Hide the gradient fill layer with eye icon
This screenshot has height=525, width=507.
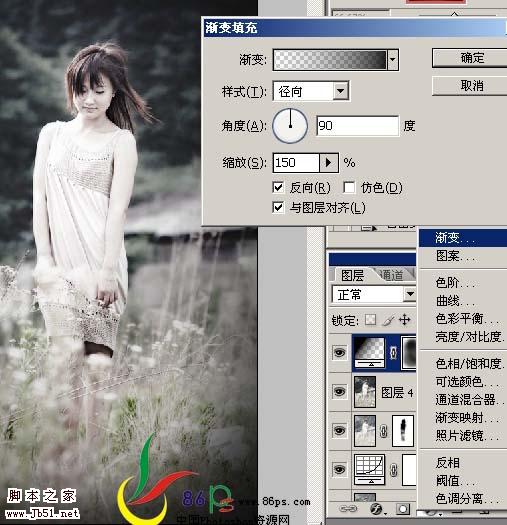339,352
